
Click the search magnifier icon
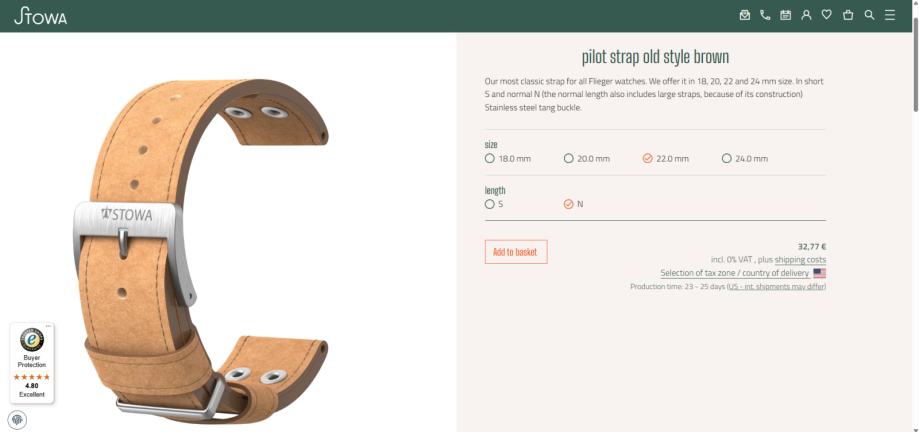click(869, 15)
